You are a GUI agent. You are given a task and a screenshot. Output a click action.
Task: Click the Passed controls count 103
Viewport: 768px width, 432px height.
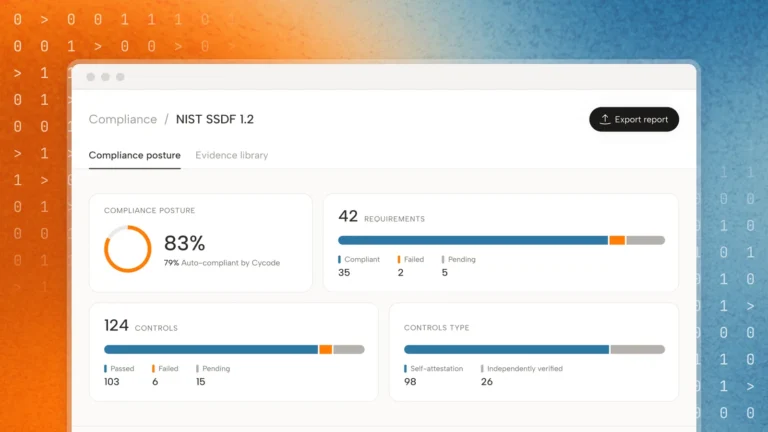coord(112,382)
